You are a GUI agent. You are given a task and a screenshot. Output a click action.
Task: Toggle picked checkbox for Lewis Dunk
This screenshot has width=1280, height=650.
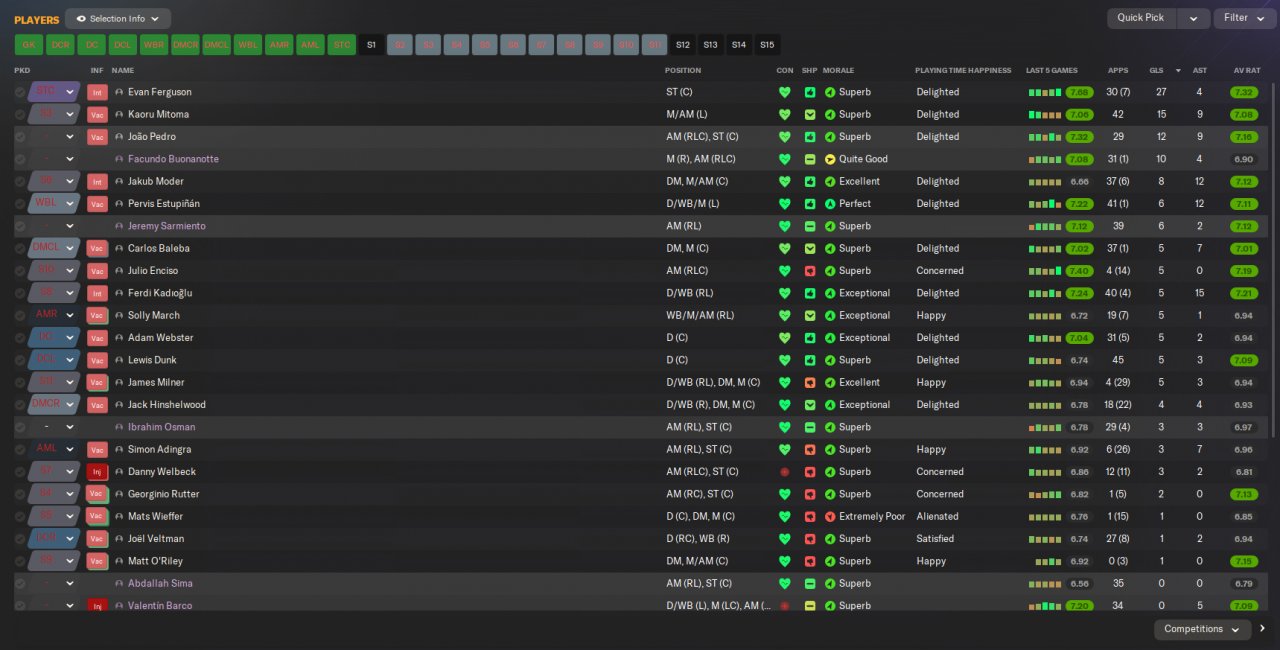[x=20, y=360]
